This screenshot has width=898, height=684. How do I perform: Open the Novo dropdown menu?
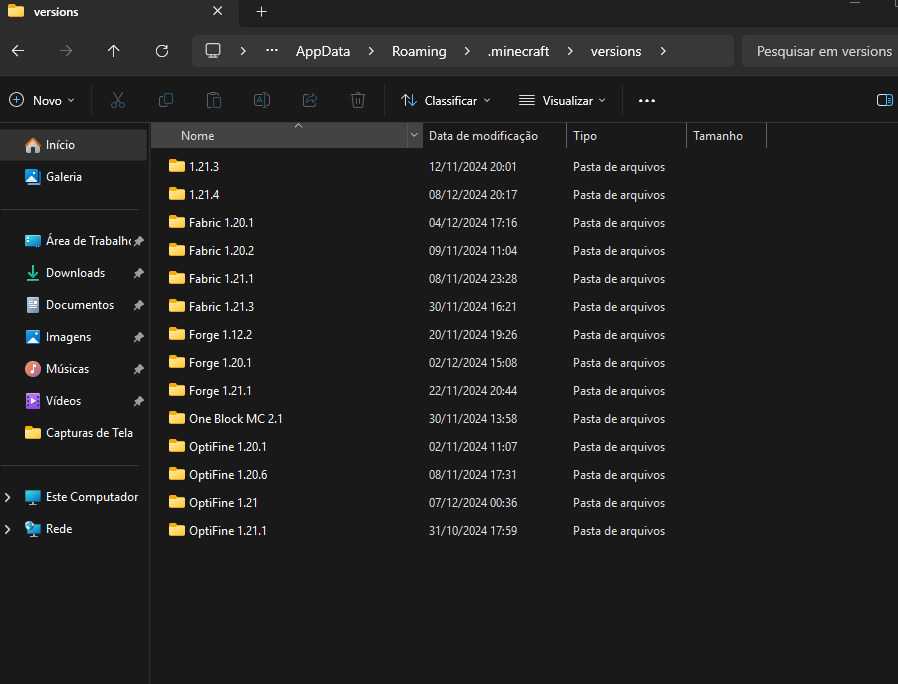click(x=42, y=100)
